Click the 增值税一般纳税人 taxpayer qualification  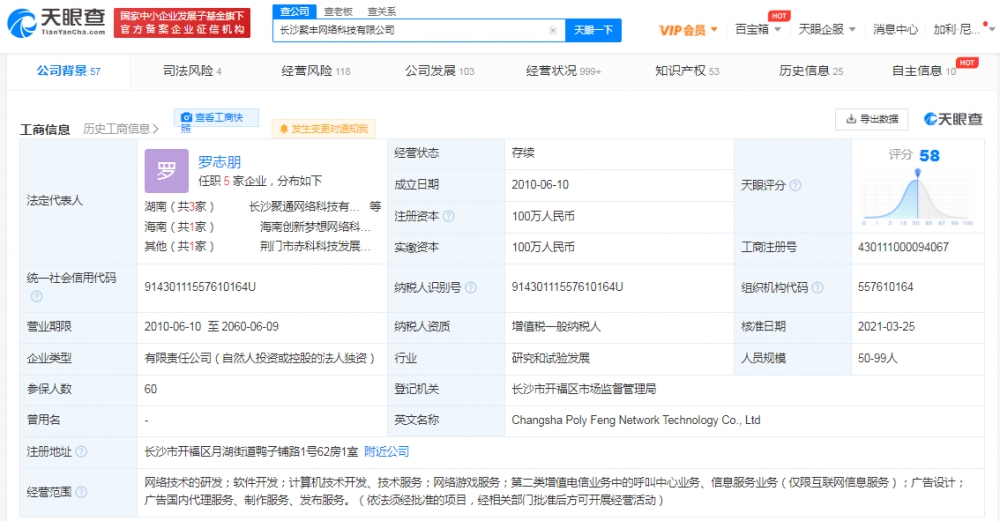[x=556, y=327]
